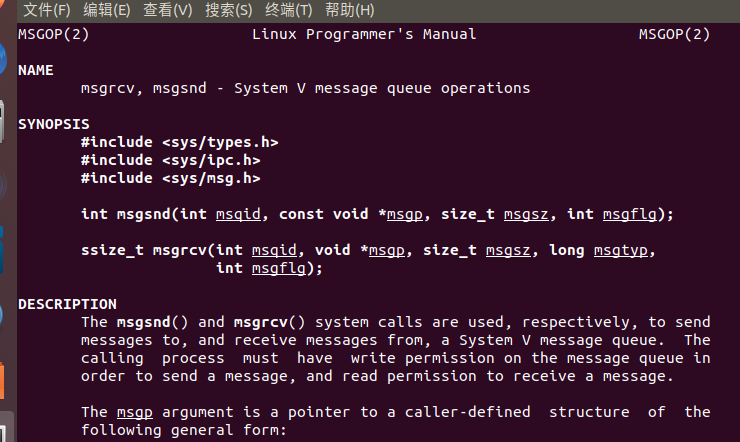Image resolution: width=740 pixels, height=442 pixels.
Task: Click the #include <sys/msg.h> line
Action: [170, 178]
